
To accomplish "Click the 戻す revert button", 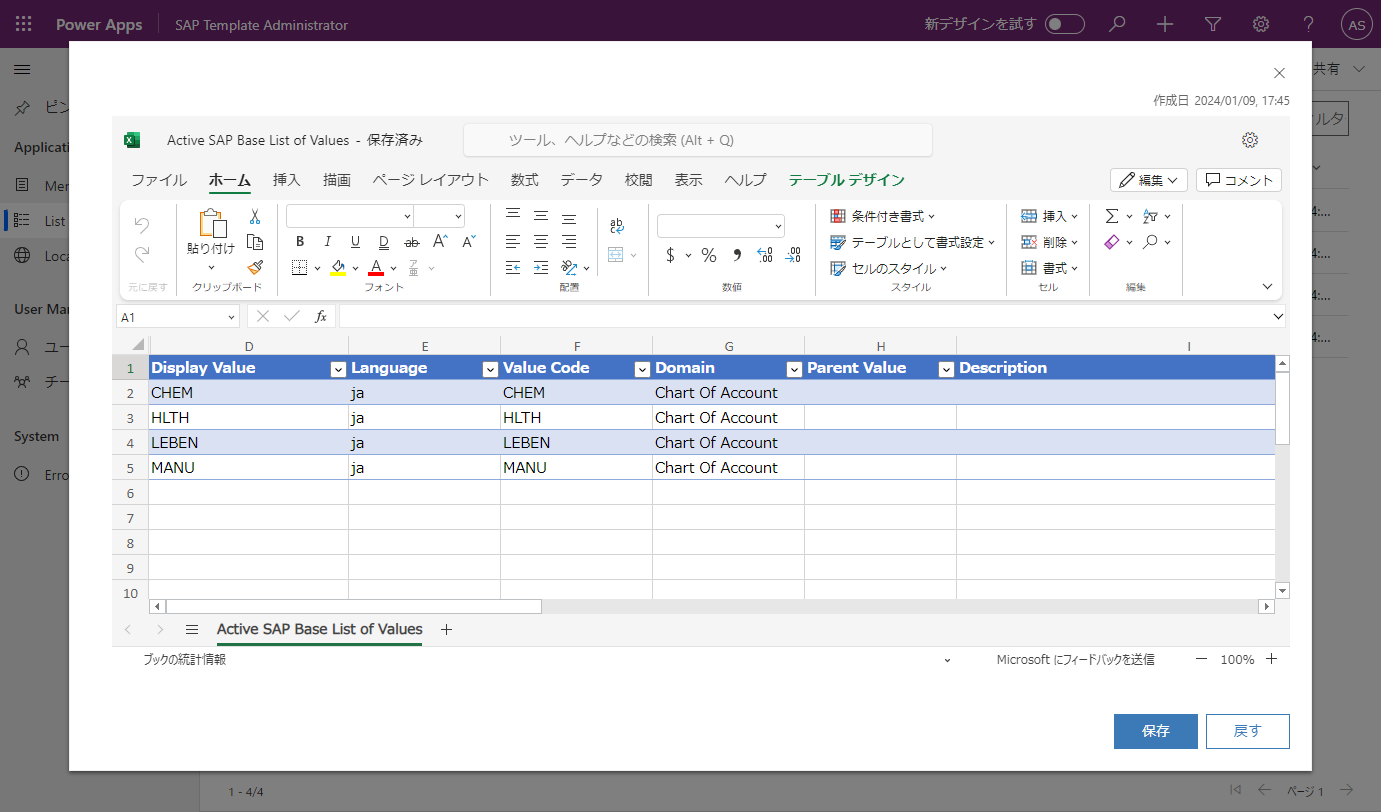I will click(1248, 731).
